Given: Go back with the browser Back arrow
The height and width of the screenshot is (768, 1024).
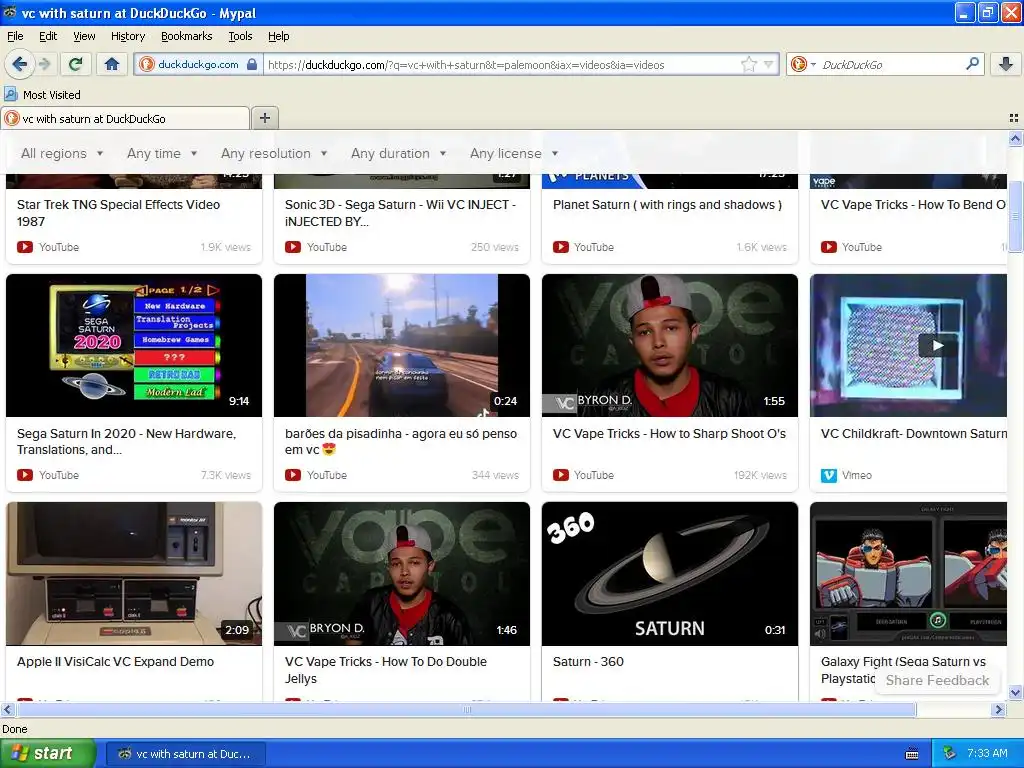Looking at the screenshot, I should tap(20, 64).
